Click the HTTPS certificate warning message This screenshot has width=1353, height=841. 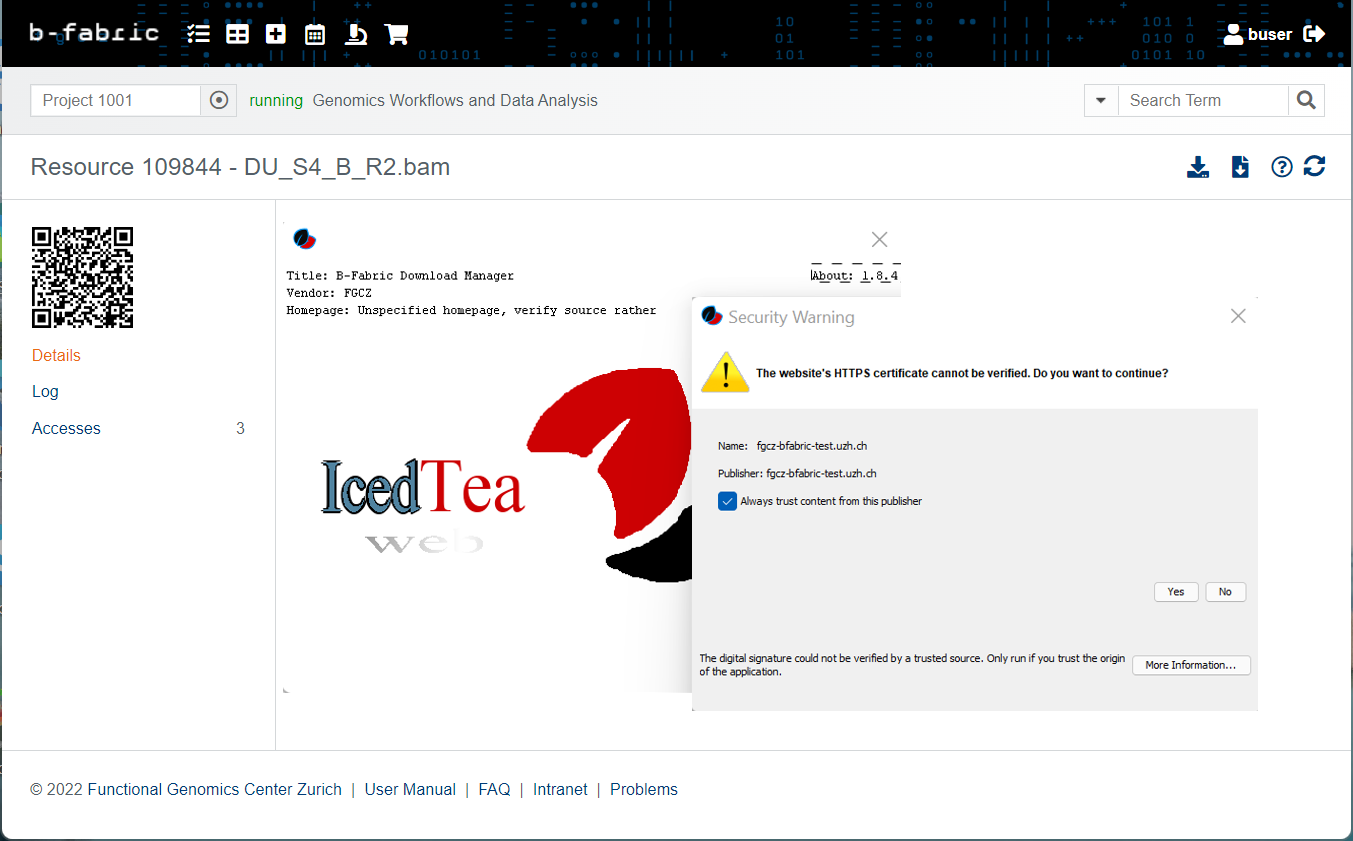point(962,373)
